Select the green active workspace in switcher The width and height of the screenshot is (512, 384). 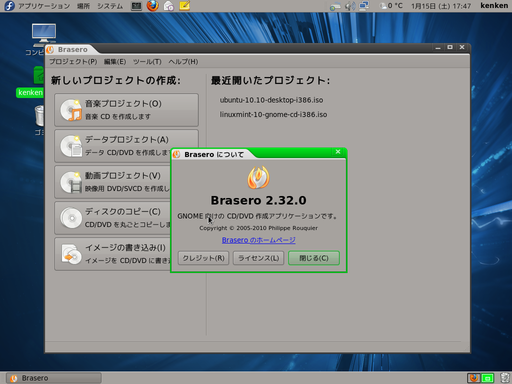point(487,378)
